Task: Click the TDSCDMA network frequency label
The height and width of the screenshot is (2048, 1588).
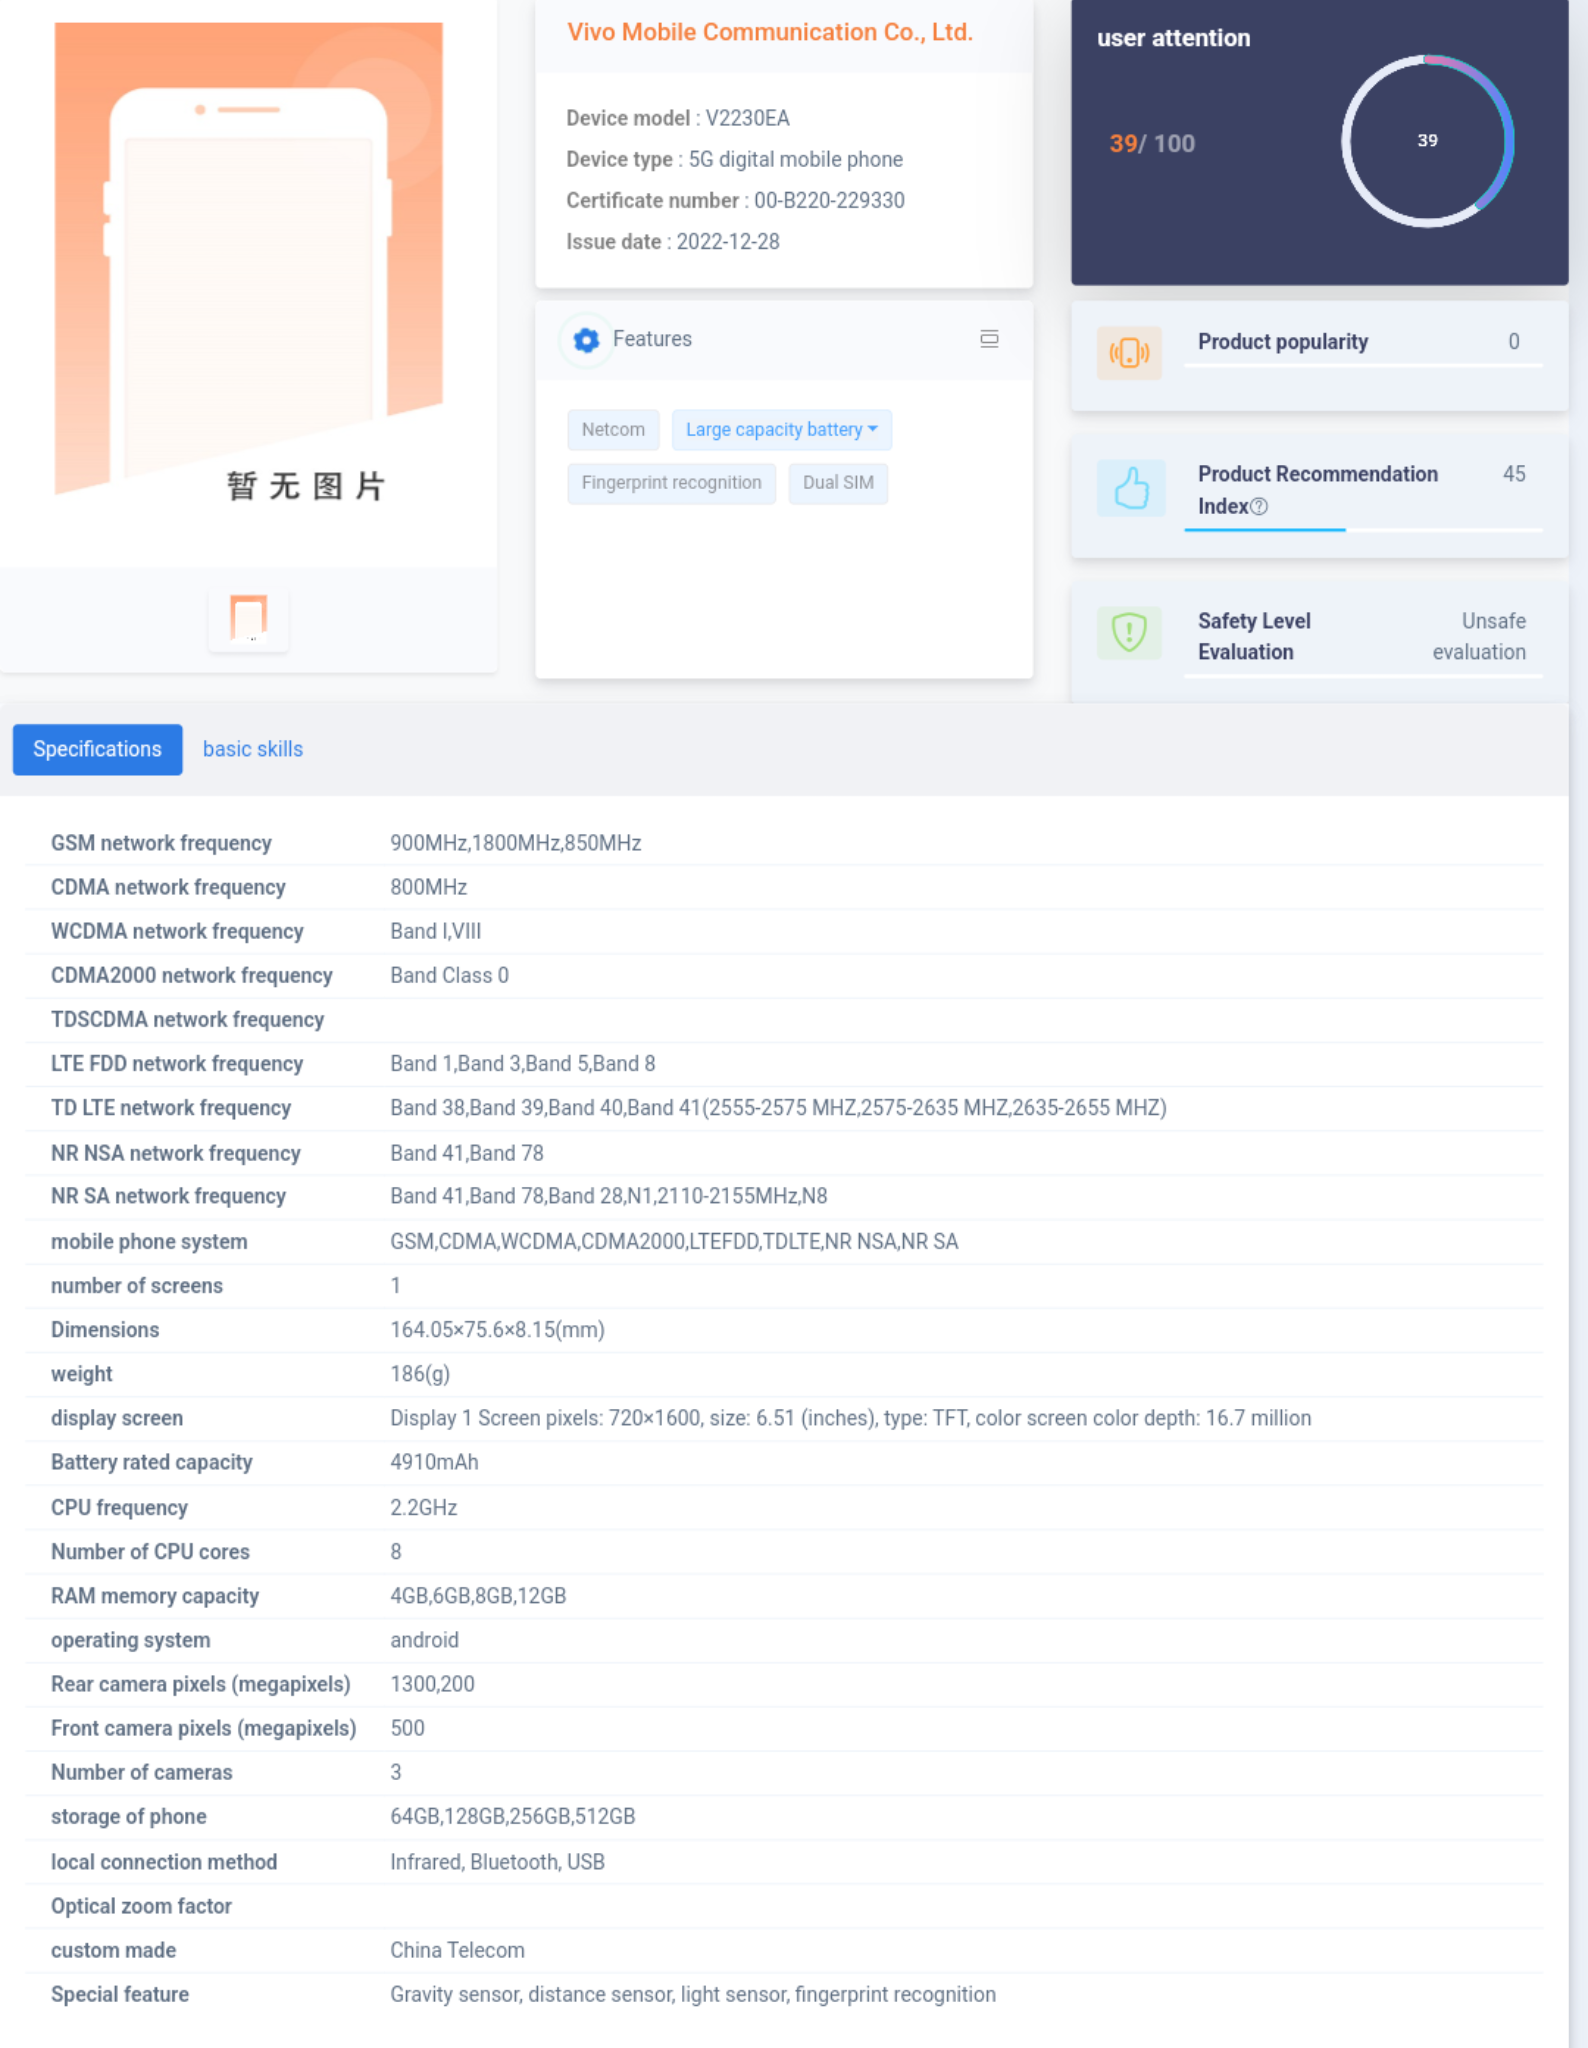Action: [x=187, y=1020]
